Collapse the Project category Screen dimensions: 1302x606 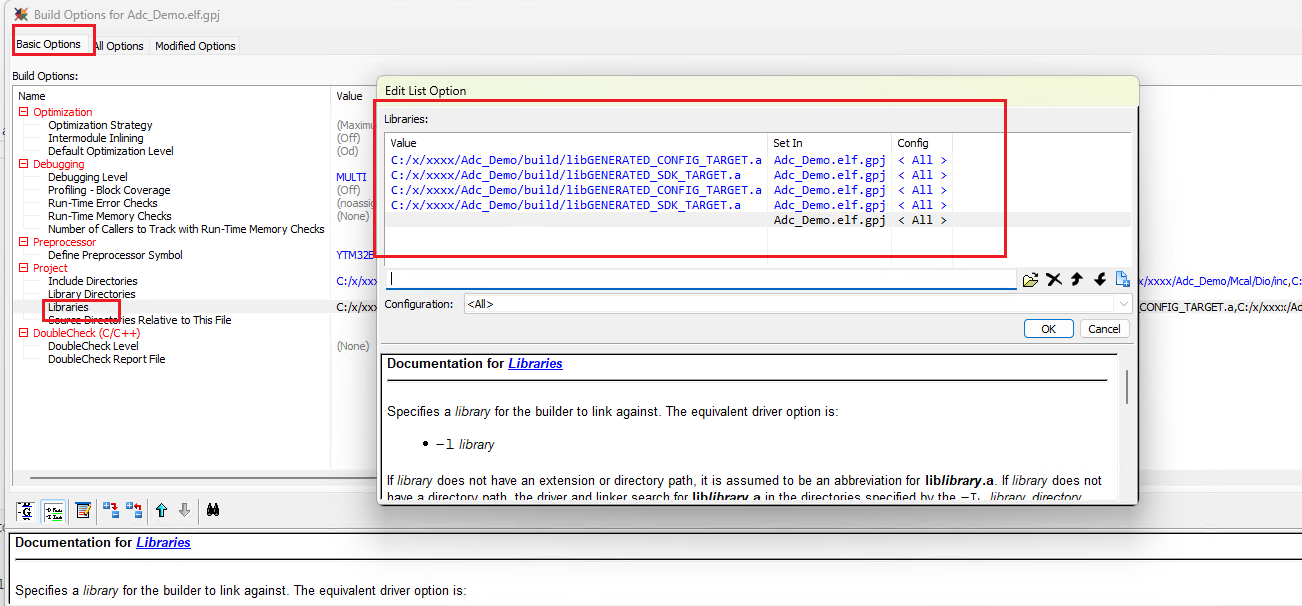coord(24,268)
